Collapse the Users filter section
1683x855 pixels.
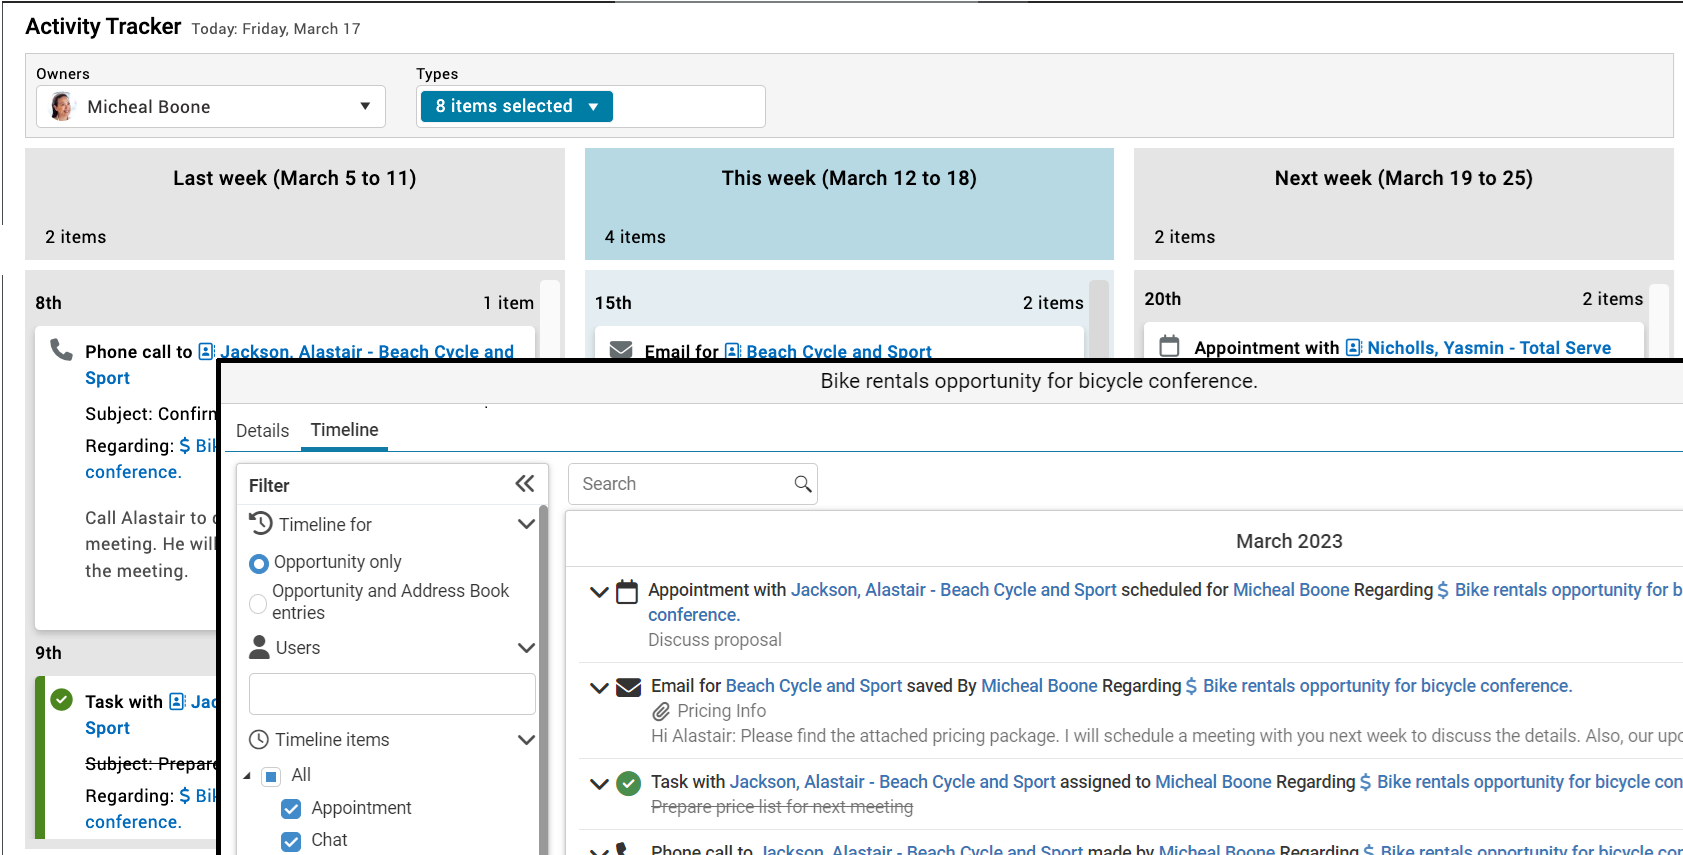(x=526, y=648)
